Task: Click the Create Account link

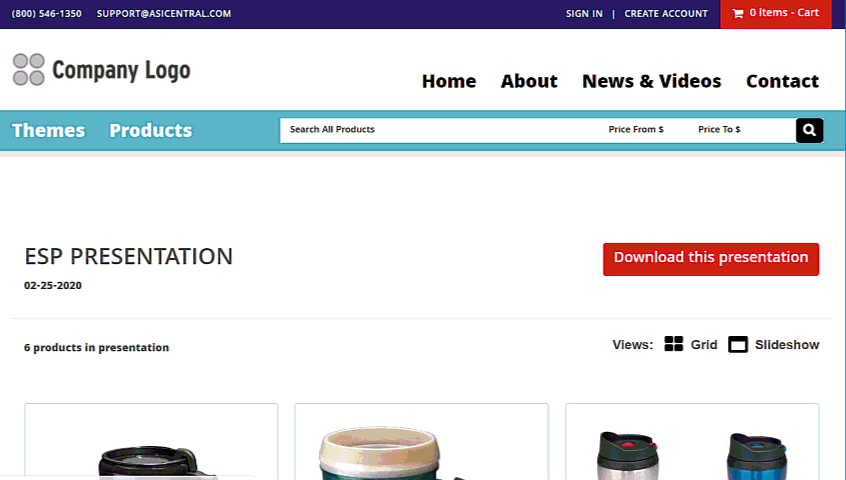Action: click(666, 13)
